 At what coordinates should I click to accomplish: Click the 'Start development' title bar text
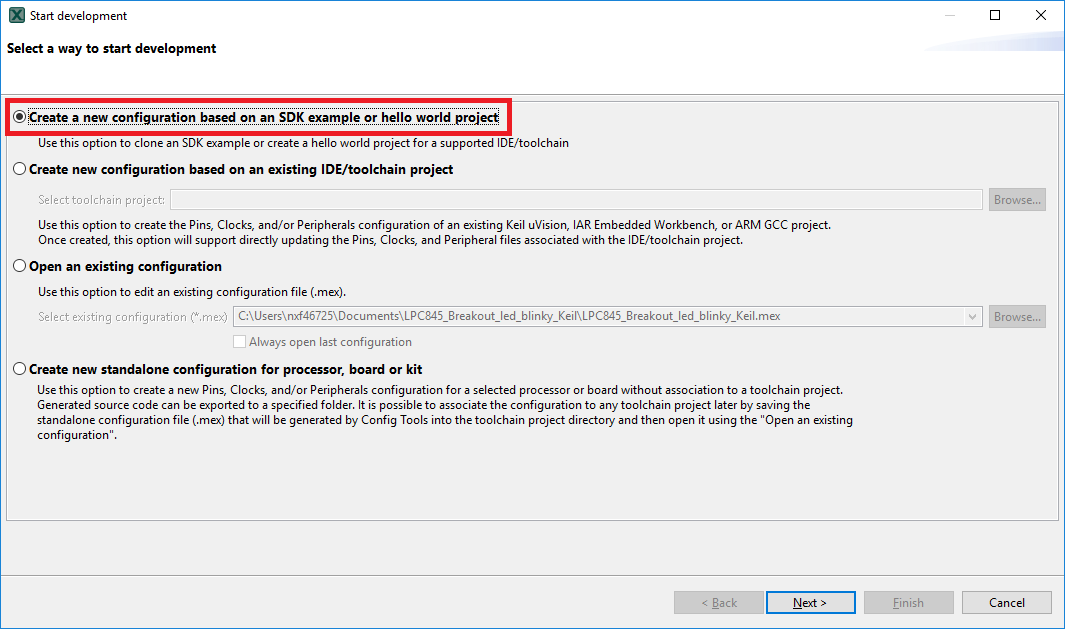(79, 16)
